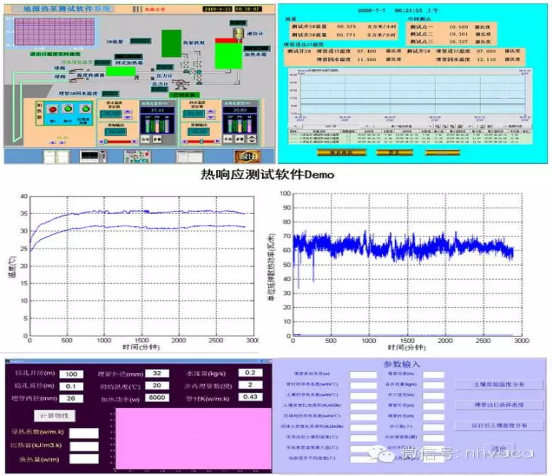The image size is (553, 476).
Task: Click the 换热量(w/m) result field
Action: tap(84, 459)
